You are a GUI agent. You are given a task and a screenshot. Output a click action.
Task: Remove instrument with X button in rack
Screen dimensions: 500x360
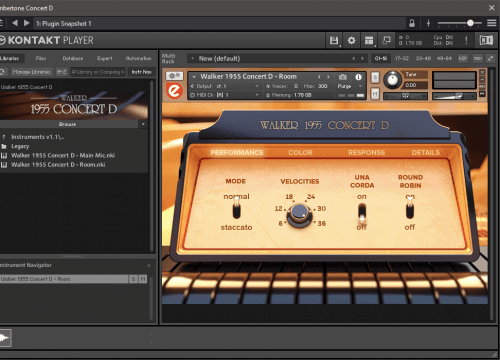tap(482, 72)
